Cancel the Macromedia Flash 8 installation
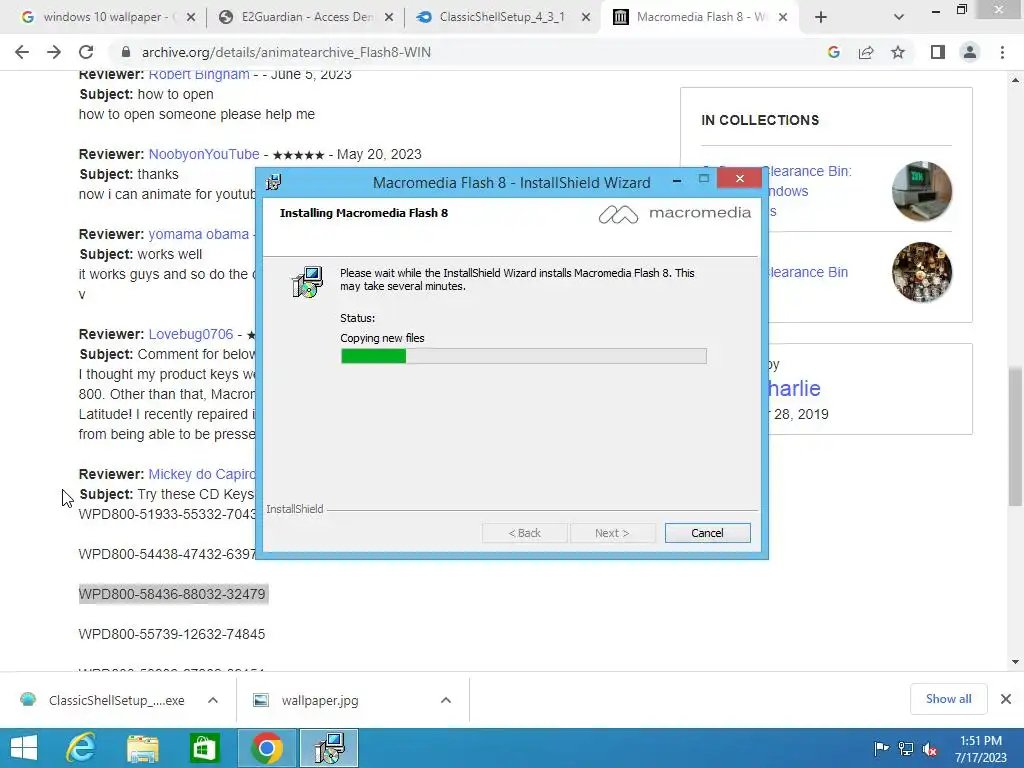Viewport: 1024px width, 768px height. tap(707, 533)
